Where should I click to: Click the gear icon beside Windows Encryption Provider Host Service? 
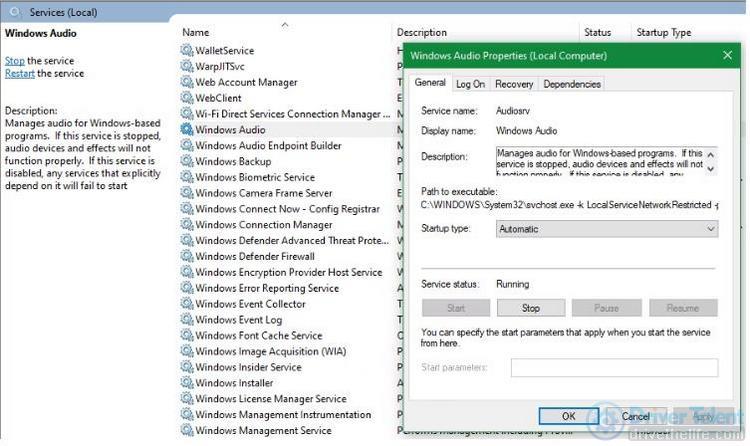point(187,272)
